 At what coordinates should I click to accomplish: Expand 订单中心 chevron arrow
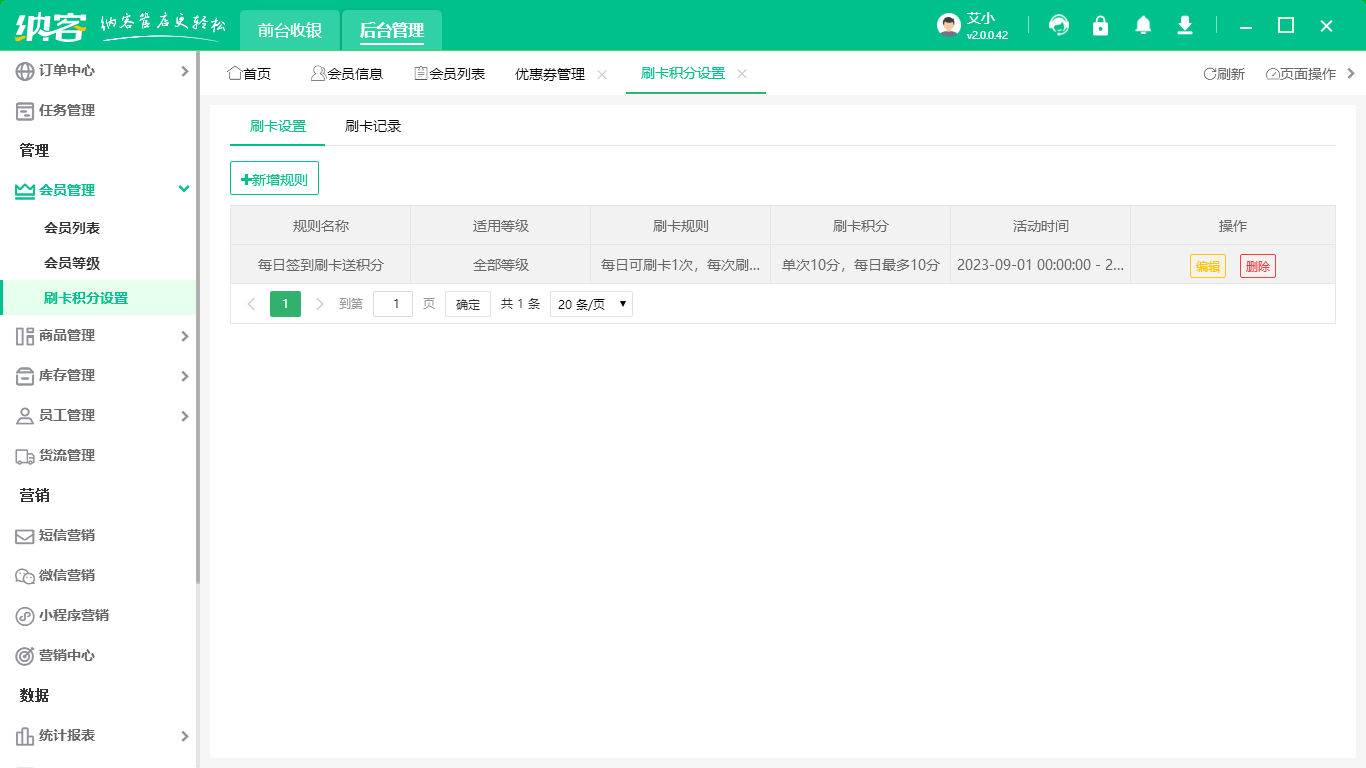tap(184, 71)
